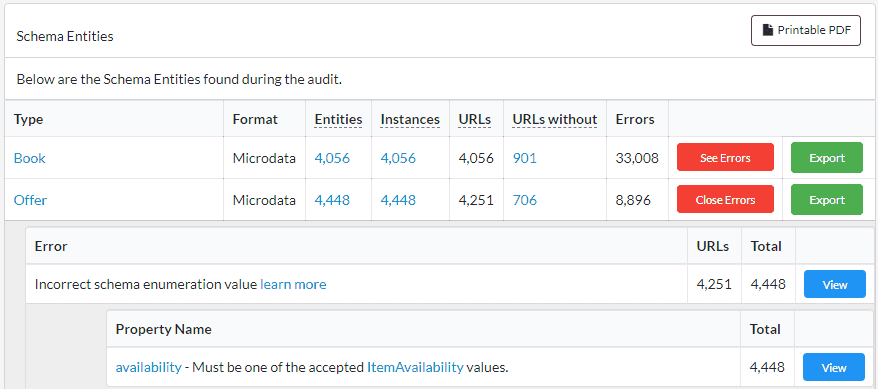
Task: View Incorrect schema enumeration value error
Action: (x=834, y=284)
